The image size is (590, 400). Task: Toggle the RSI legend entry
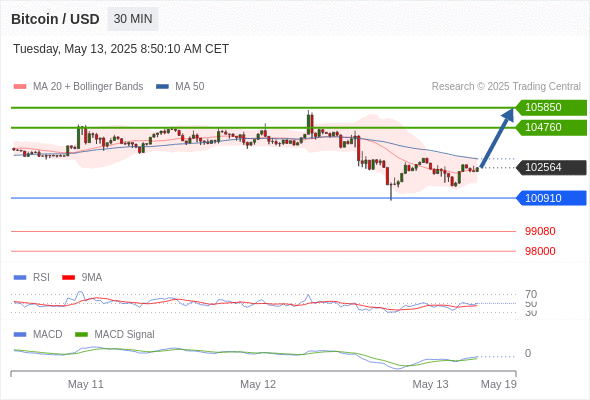click(x=32, y=277)
